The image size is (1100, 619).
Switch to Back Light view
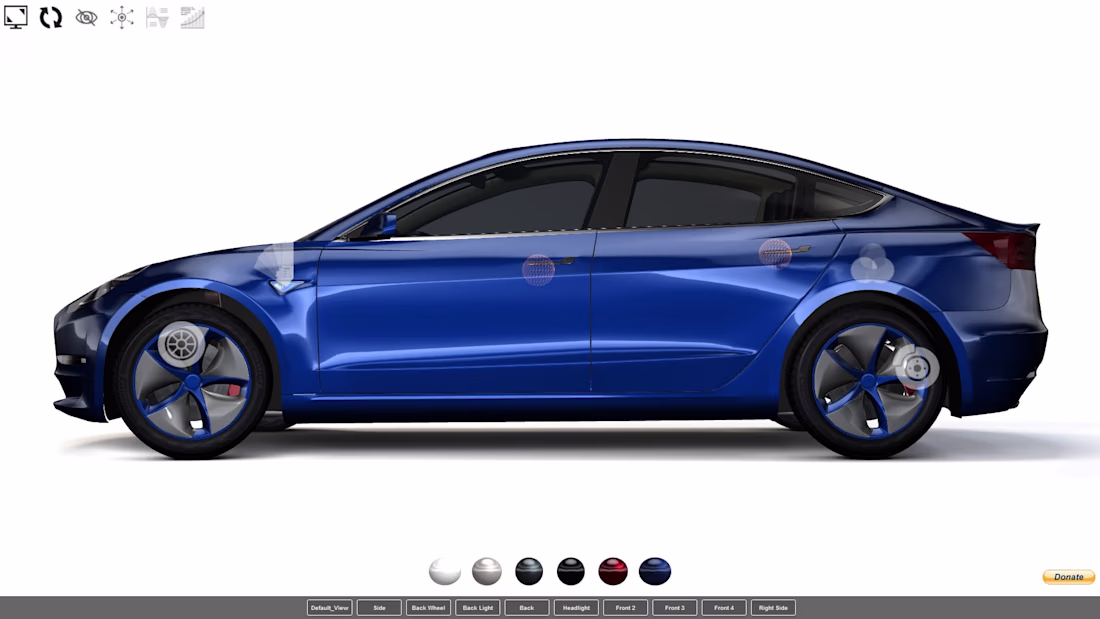pos(478,608)
